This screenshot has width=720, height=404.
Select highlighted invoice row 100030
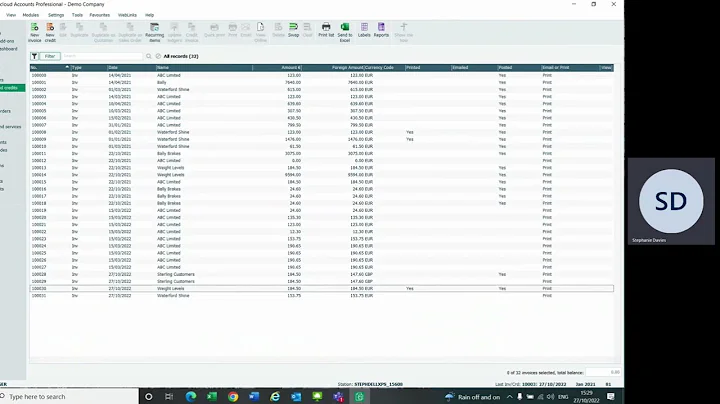tap(321, 288)
